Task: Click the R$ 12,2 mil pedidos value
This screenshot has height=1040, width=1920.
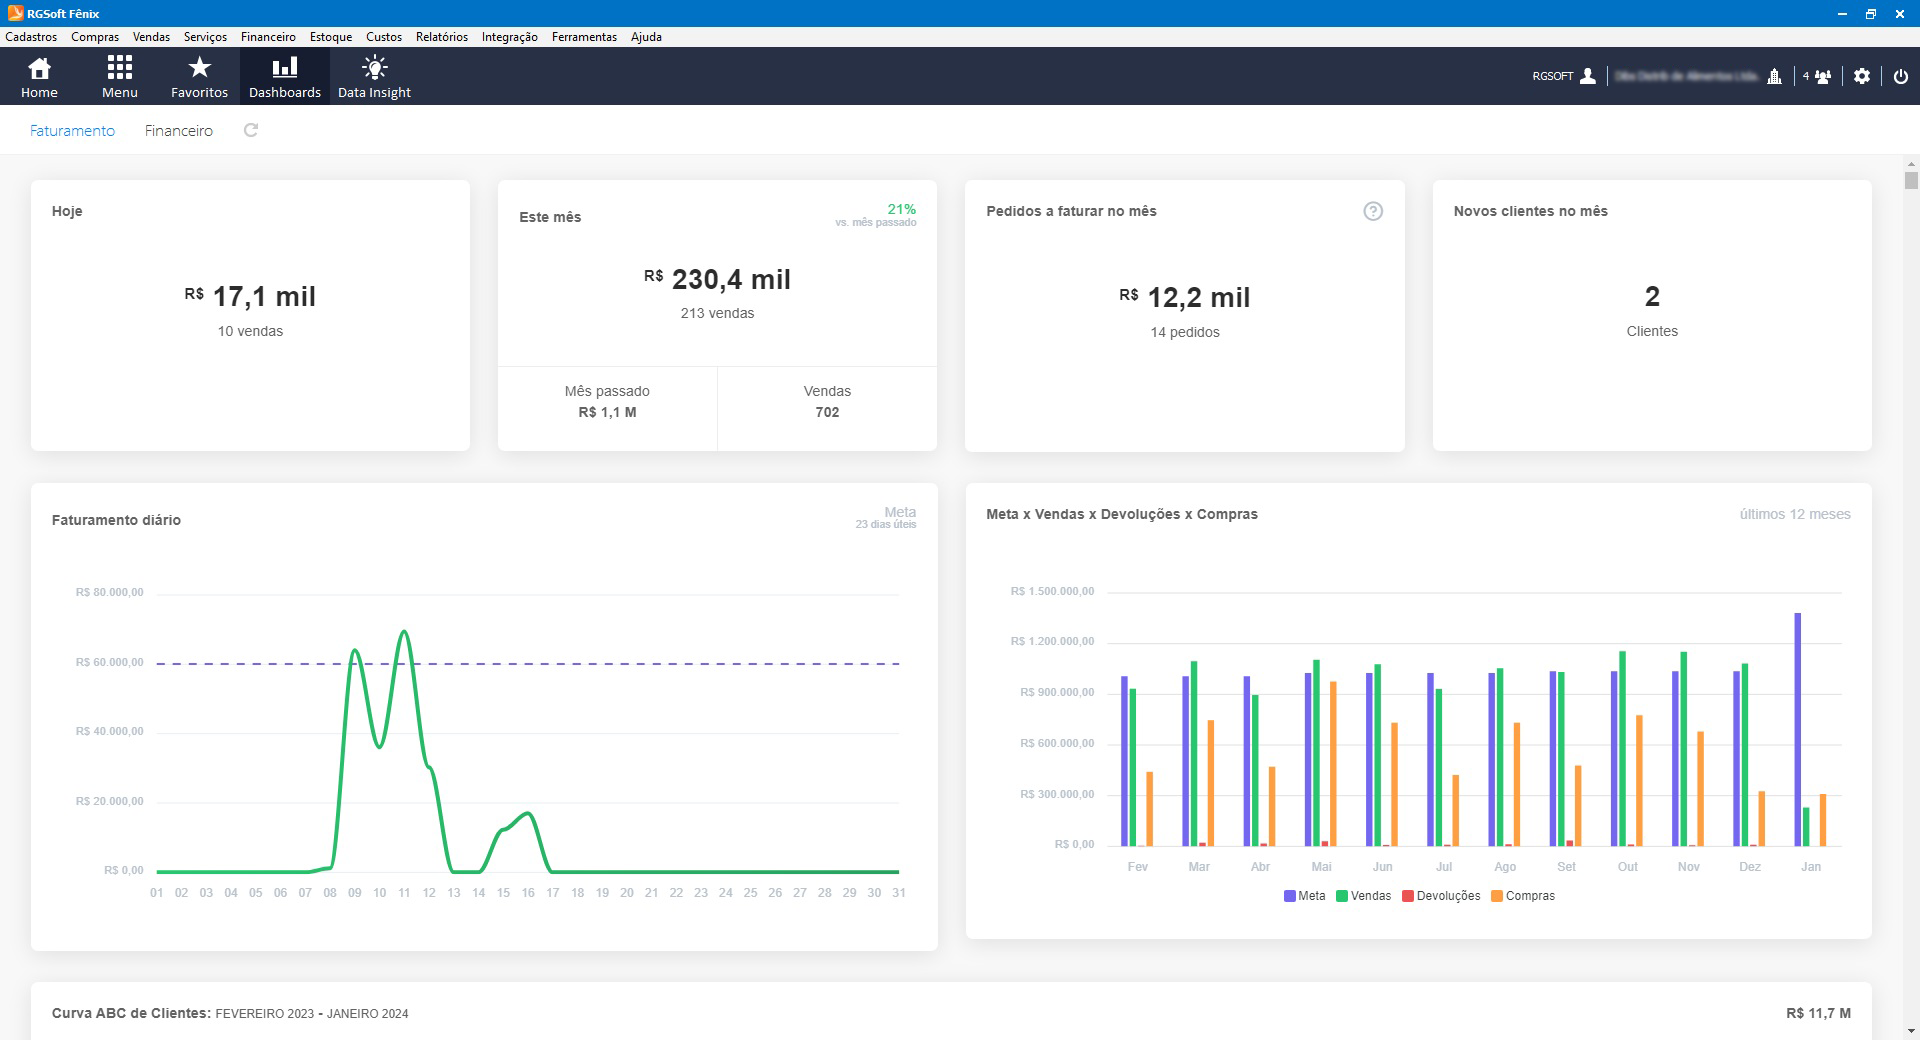Action: (1185, 297)
